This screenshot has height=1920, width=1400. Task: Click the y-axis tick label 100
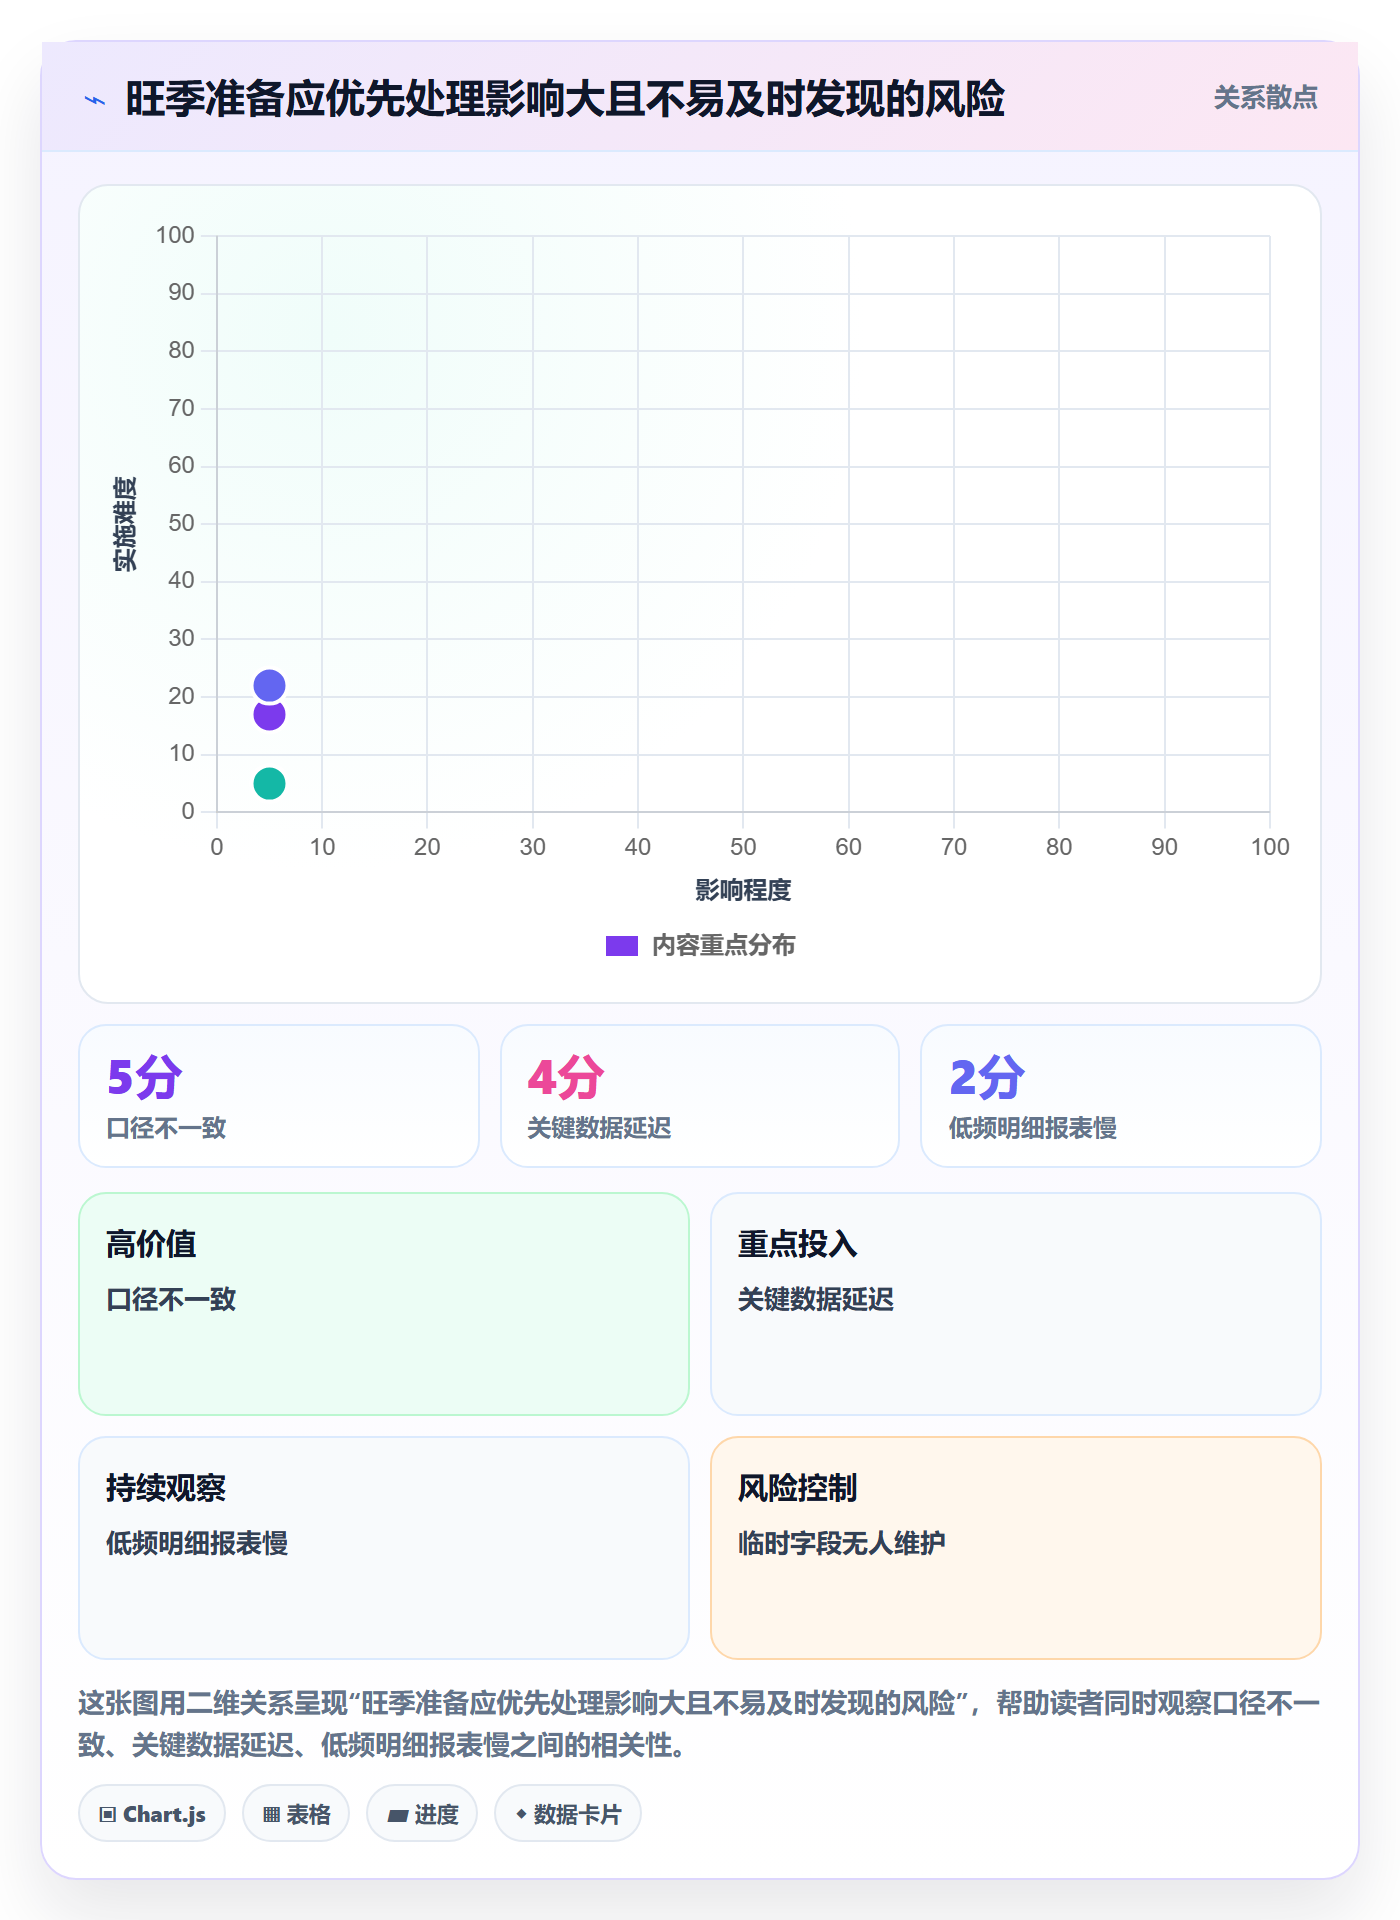175,235
